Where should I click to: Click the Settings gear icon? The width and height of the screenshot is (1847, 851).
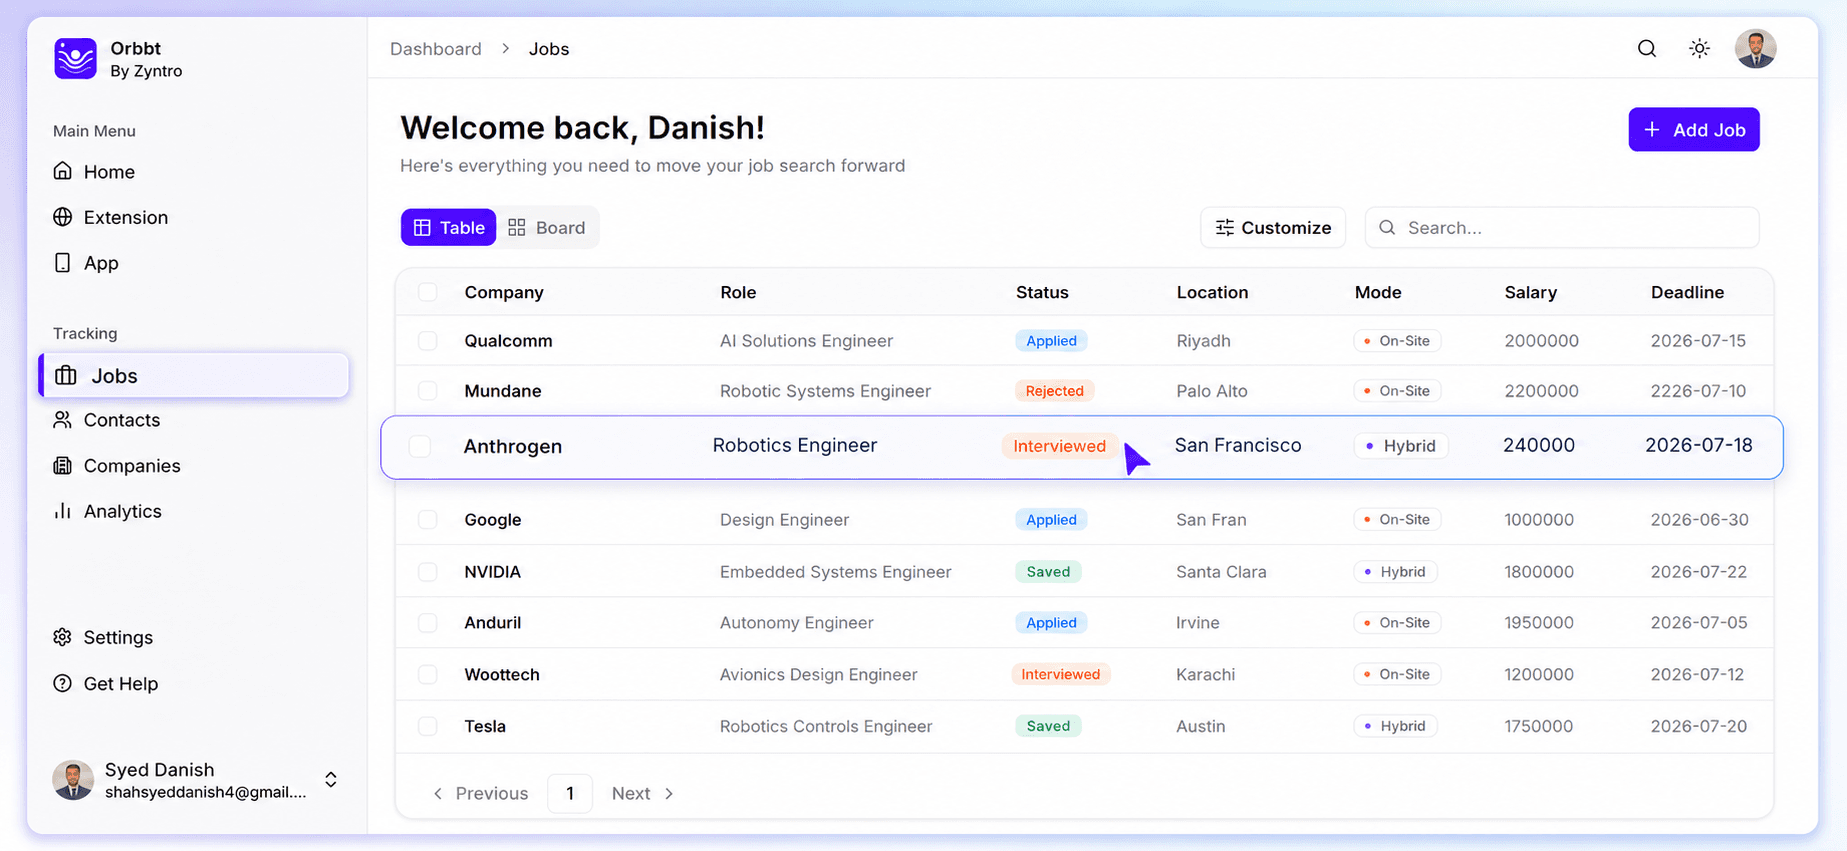tap(63, 637)
